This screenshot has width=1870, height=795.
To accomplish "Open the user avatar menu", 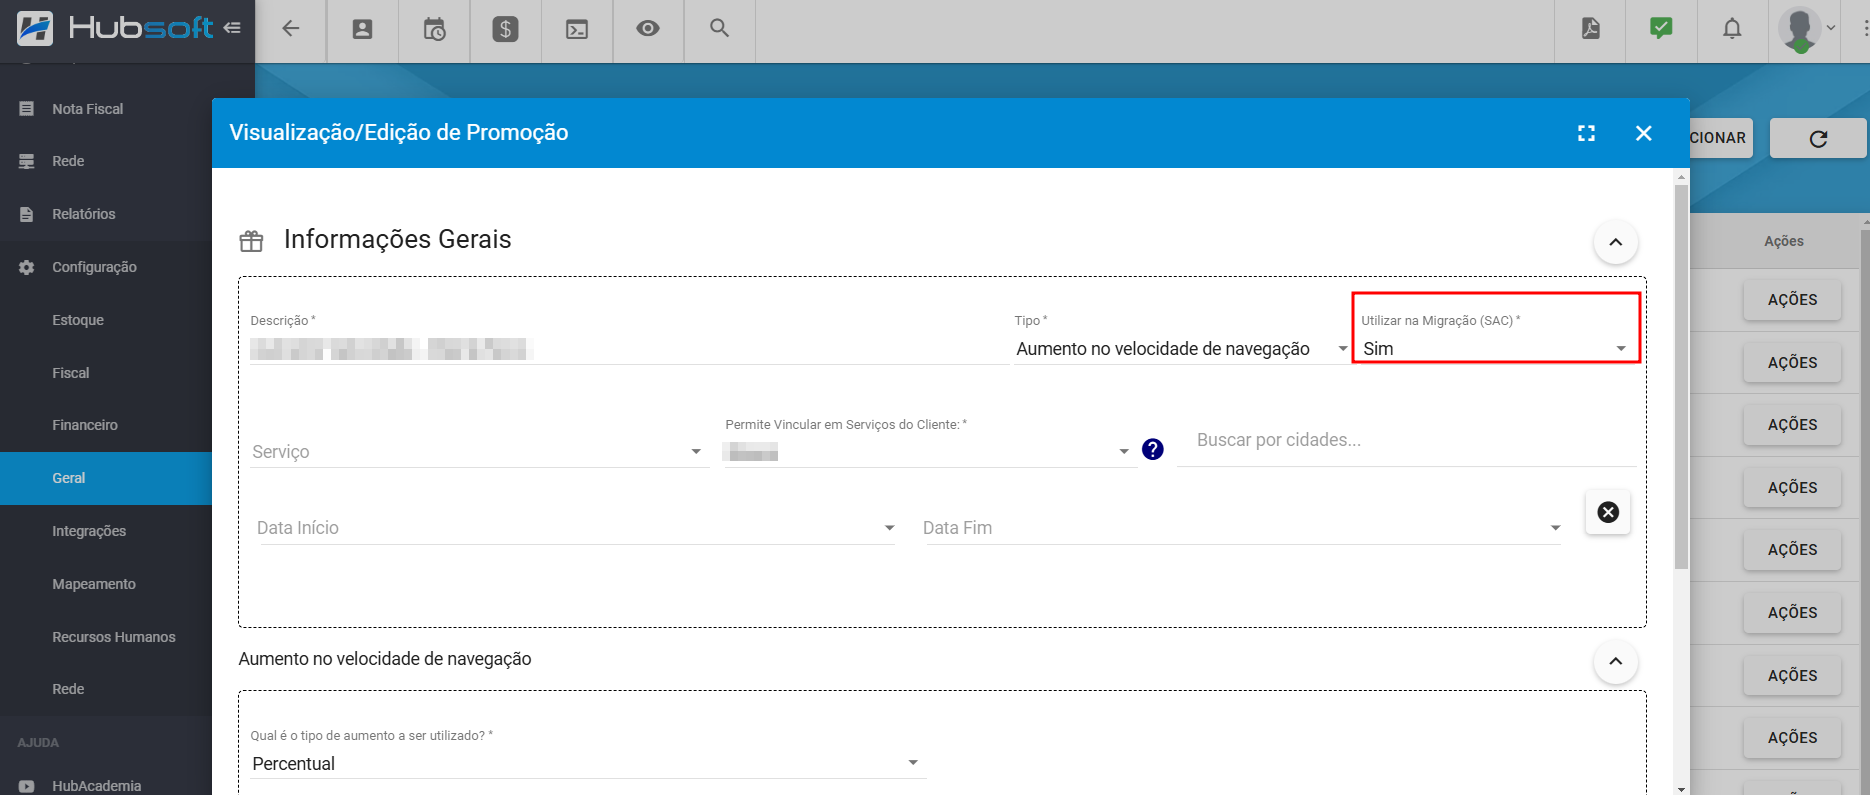I will click(x=1807, y=29).
